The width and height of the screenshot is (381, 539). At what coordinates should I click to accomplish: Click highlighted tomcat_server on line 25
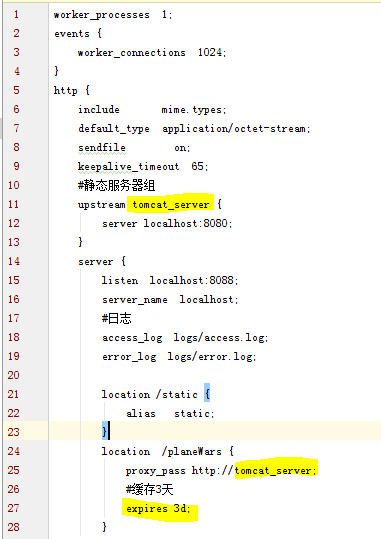[273, 471]
